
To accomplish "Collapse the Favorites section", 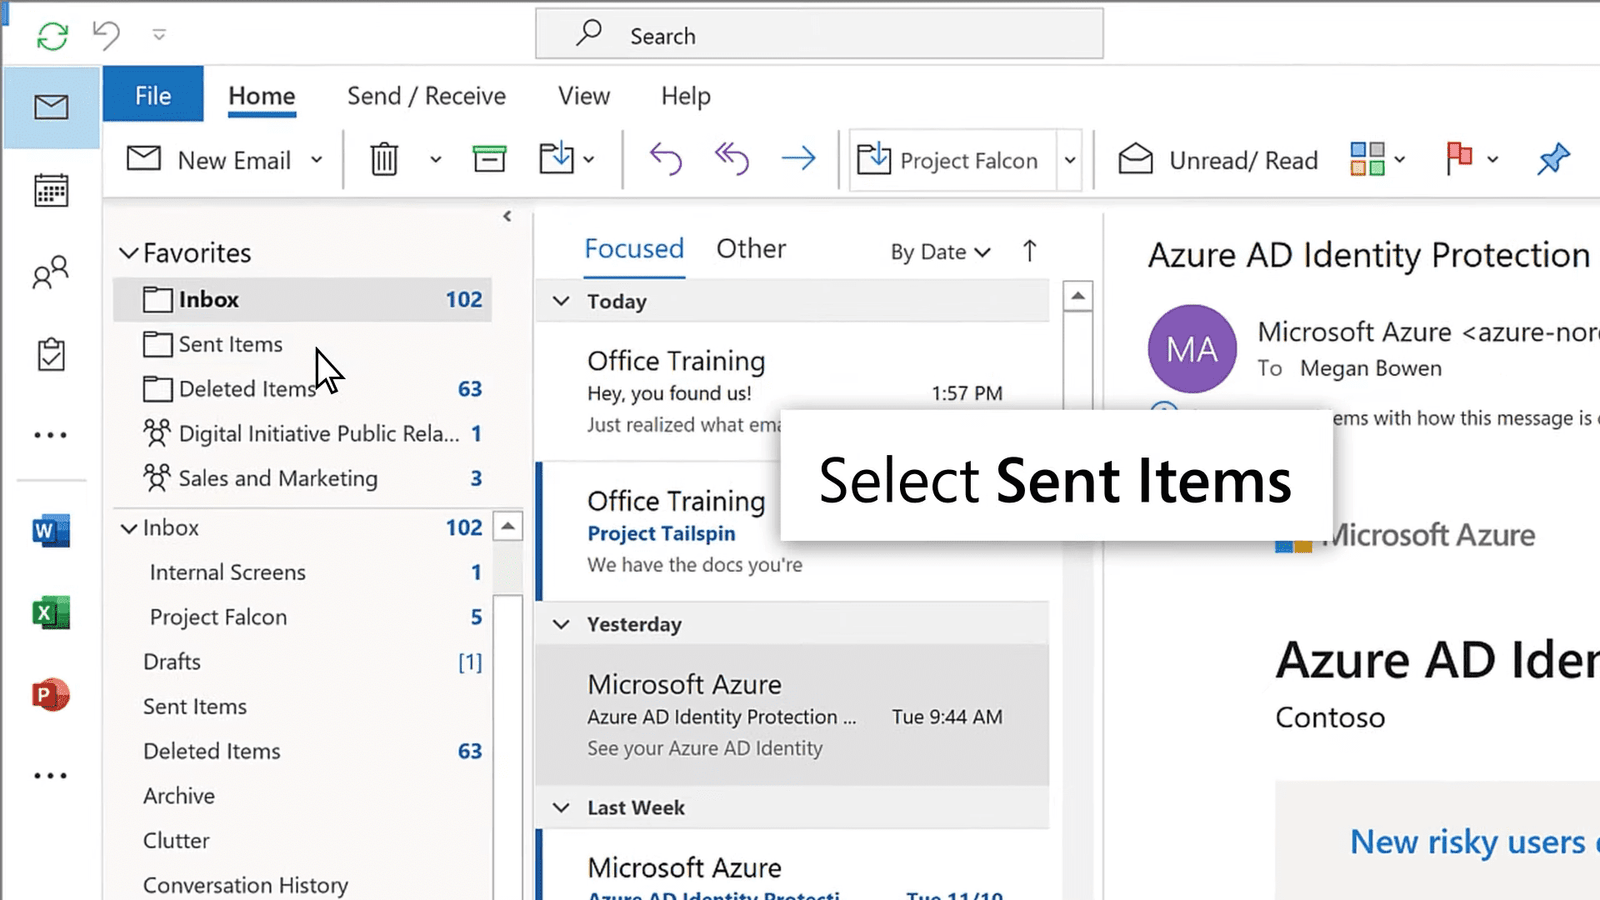I will 129,253.
